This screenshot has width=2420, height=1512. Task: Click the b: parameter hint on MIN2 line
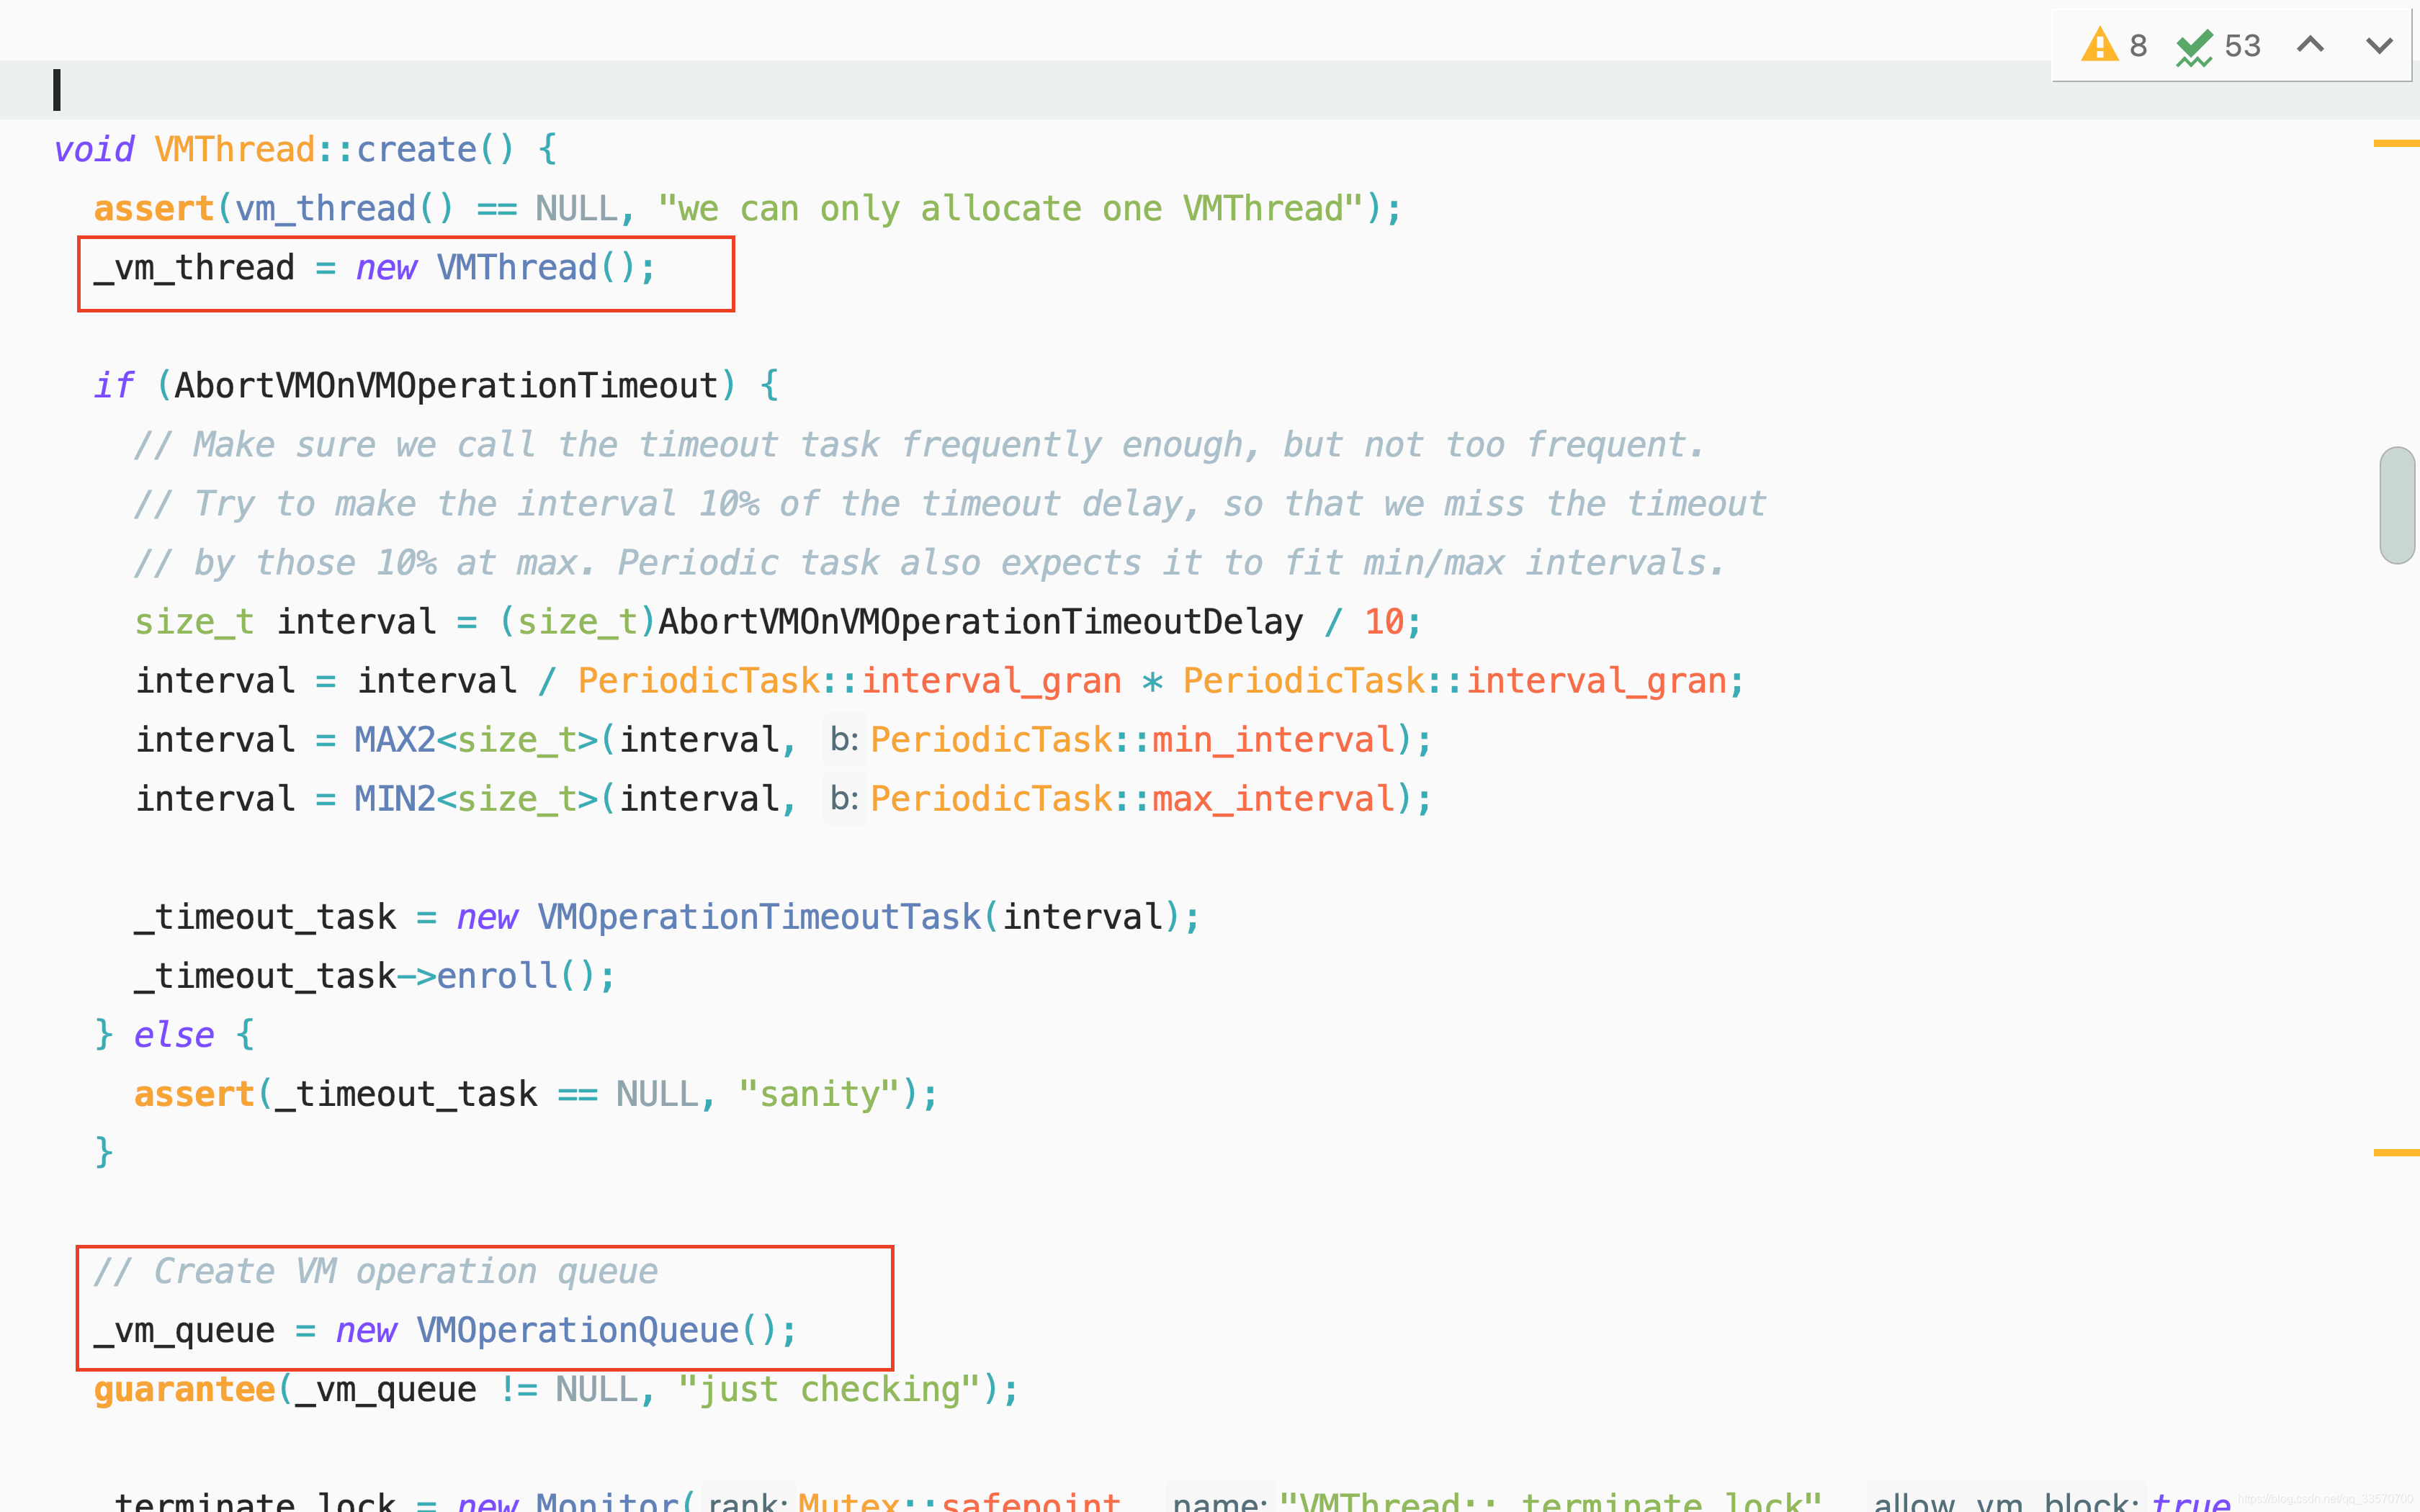pyautogui.click(x=844, y=799)
